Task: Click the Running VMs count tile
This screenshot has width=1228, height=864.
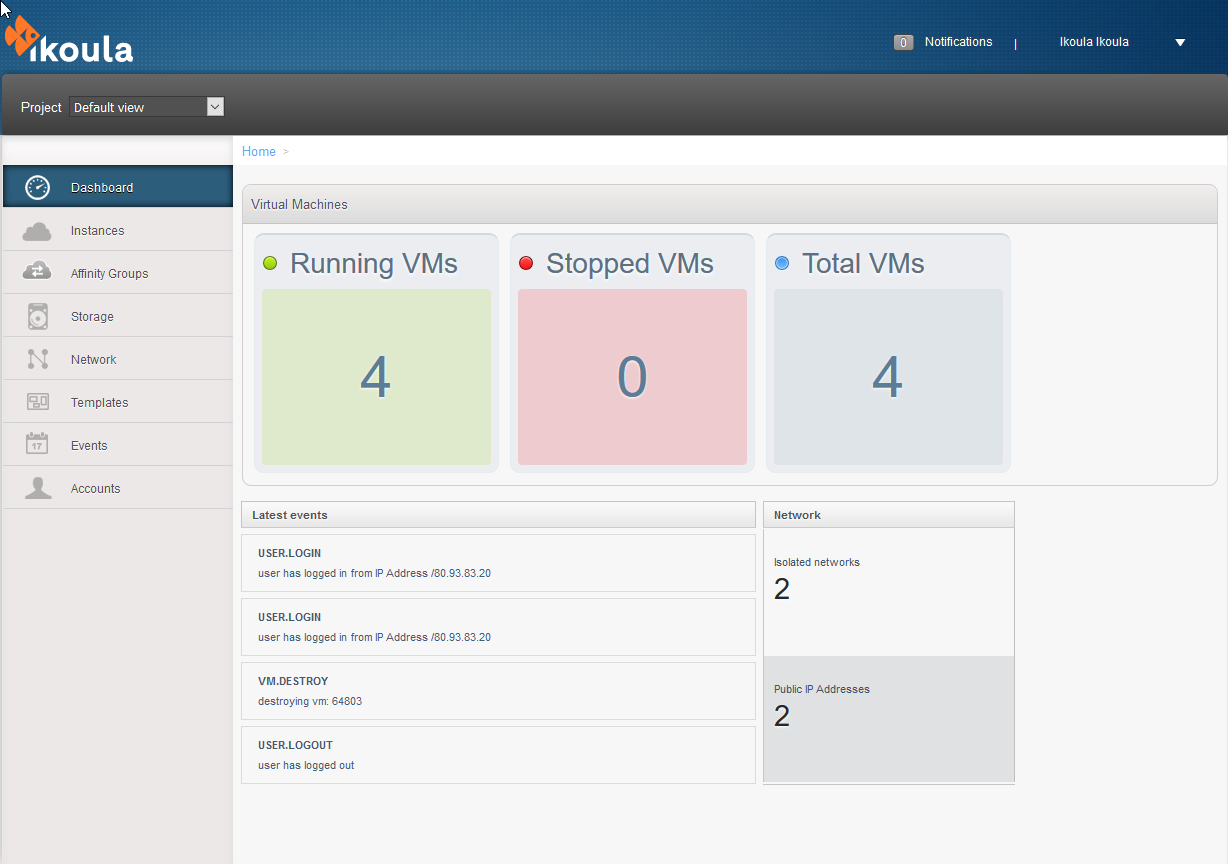Action: click(x=376, y=377)
